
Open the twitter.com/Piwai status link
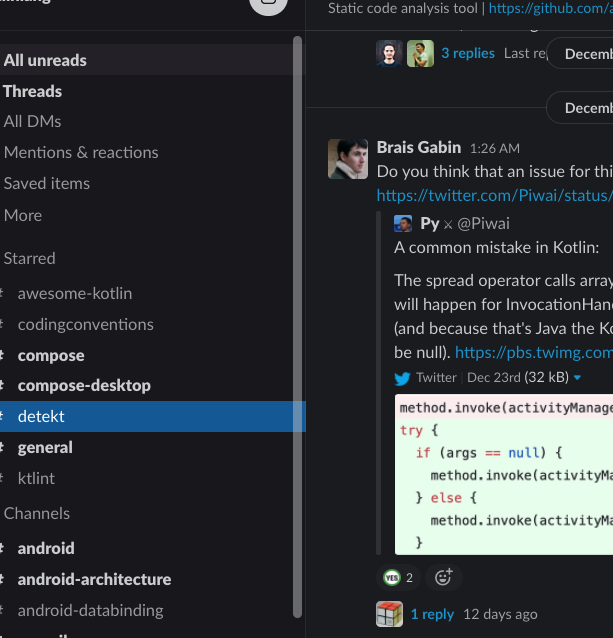495,196
